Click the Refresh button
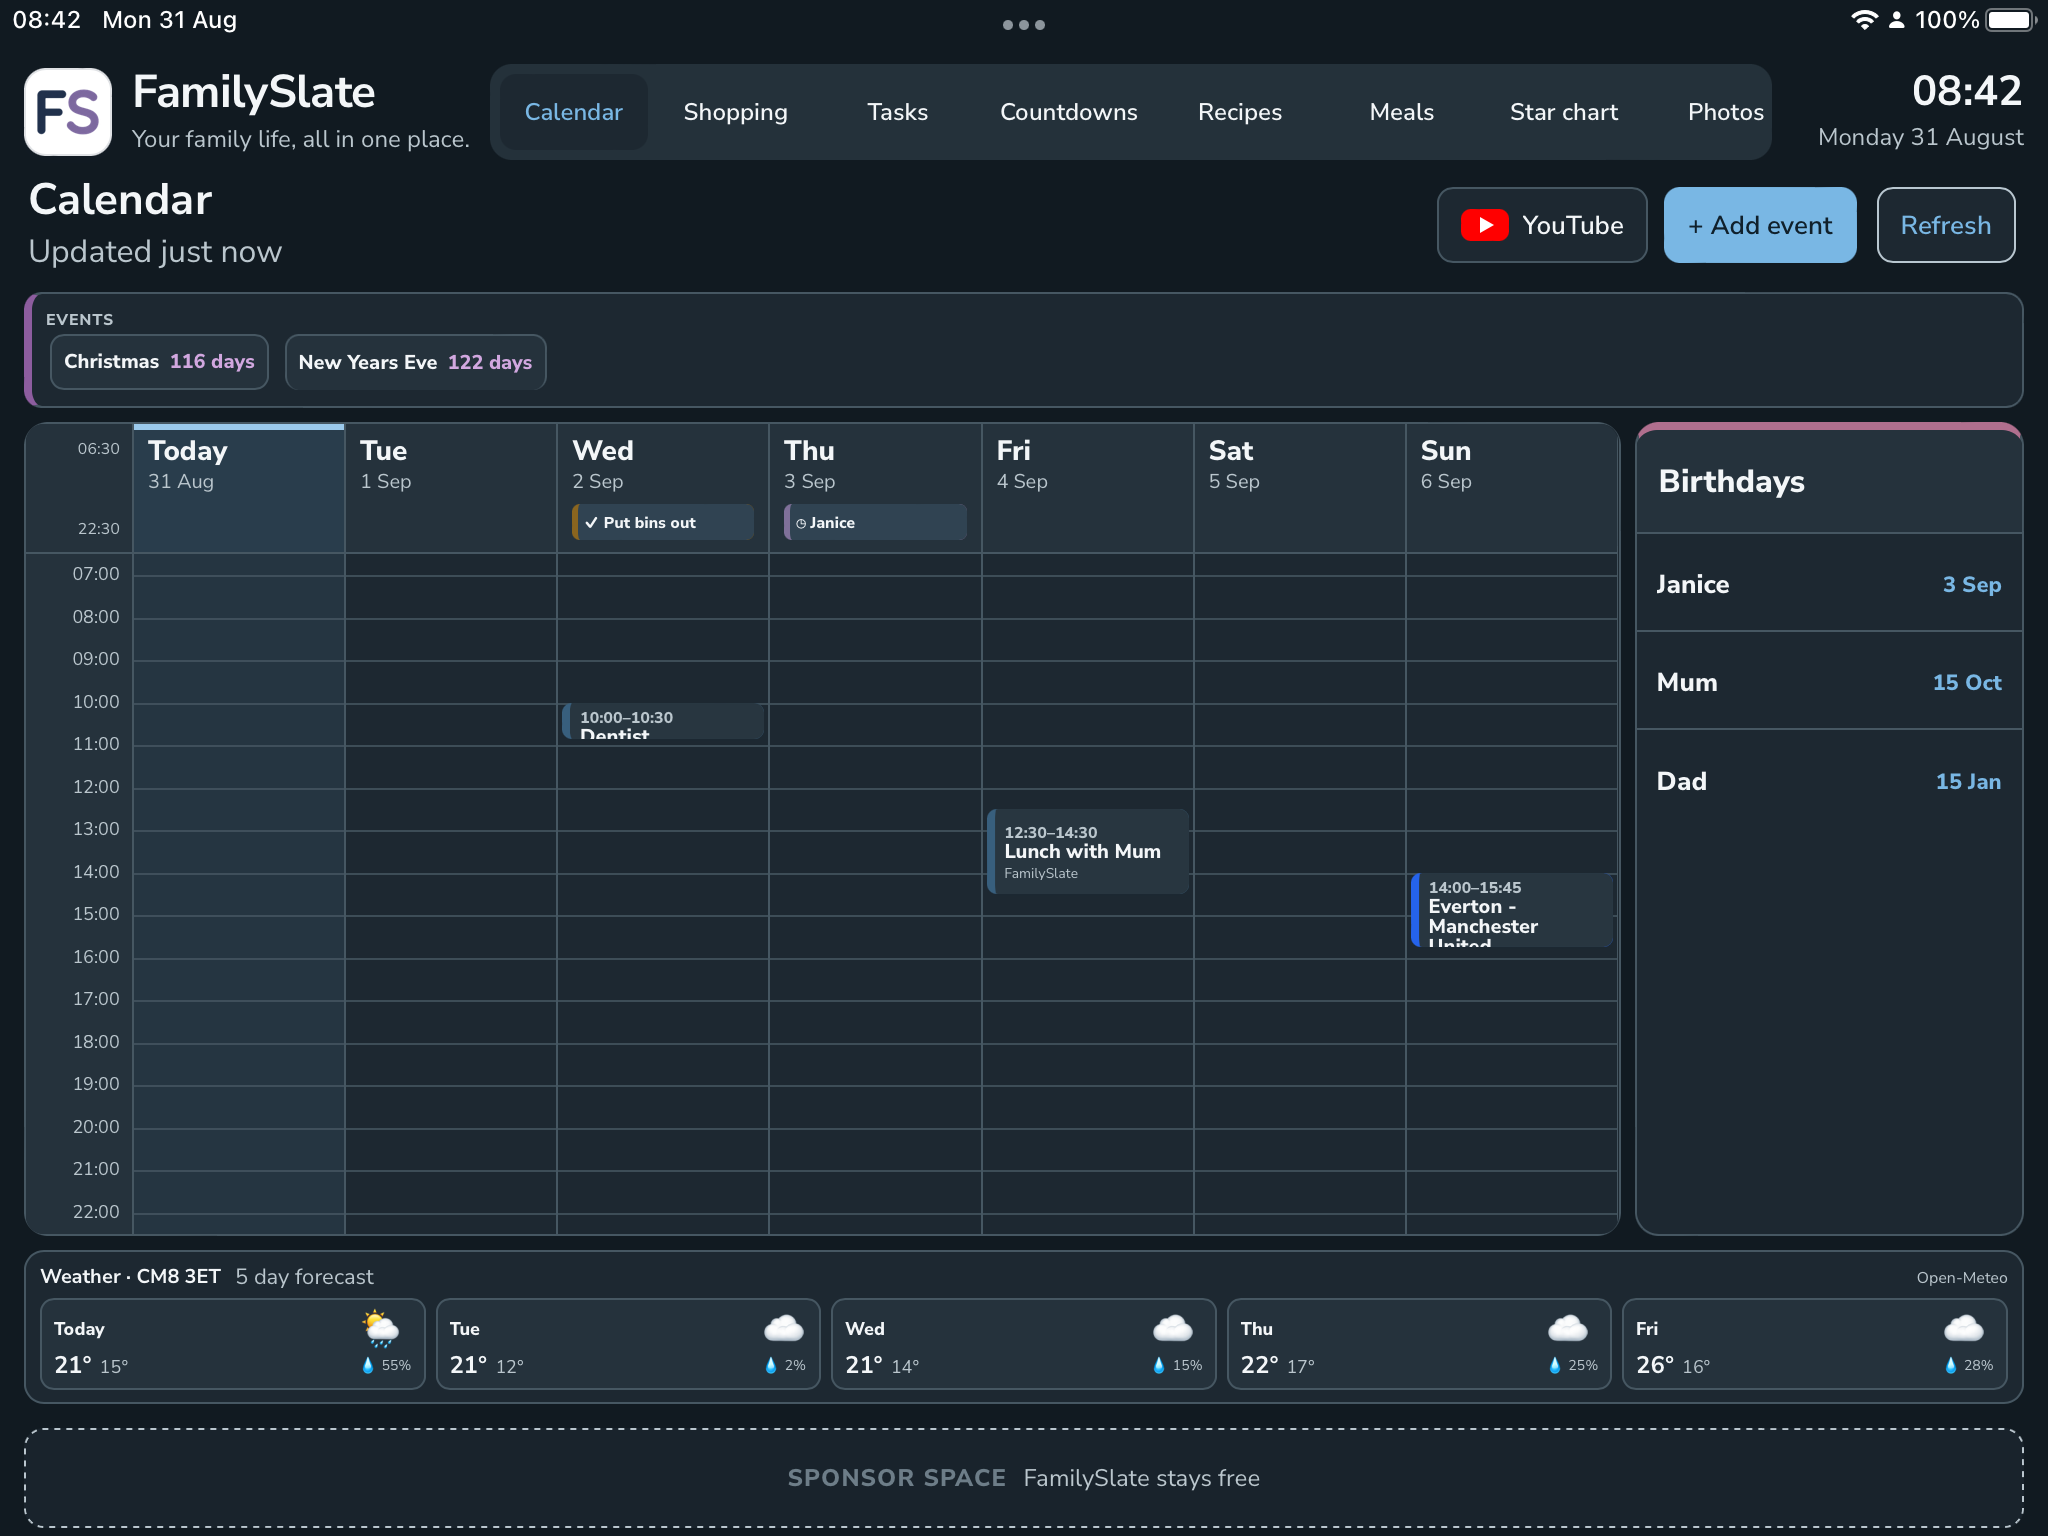Image resolution: width=2048 pixels, height=1536 pixels. pos(1946,225)
